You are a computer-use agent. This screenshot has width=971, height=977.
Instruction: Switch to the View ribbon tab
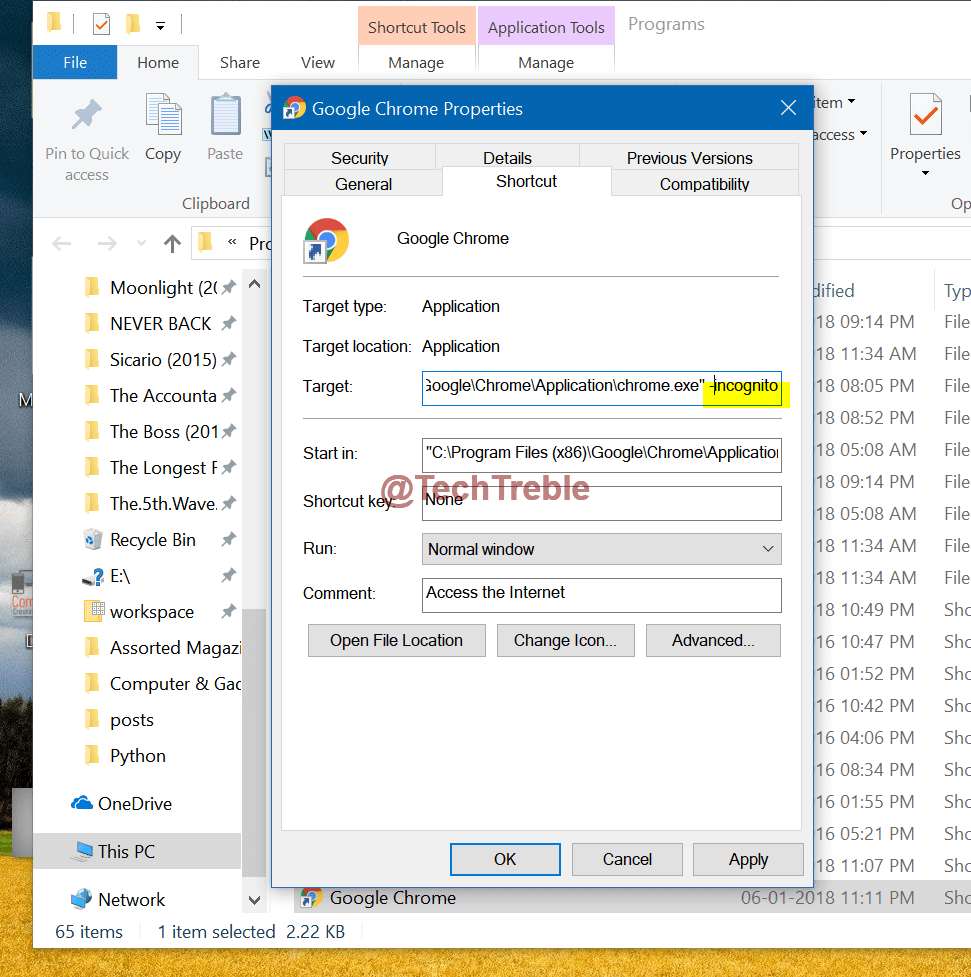coord(317,62)
